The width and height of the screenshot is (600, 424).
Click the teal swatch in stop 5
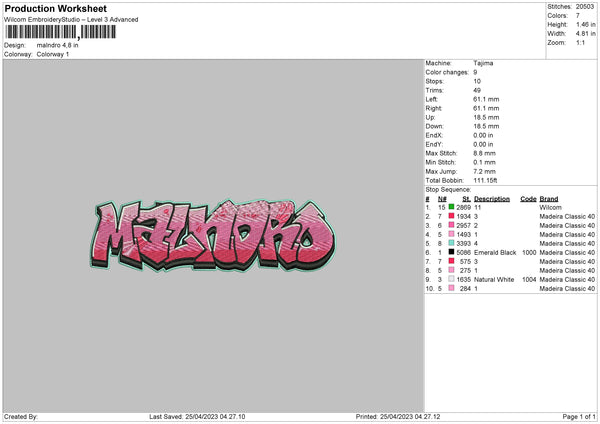pos(451,243)
